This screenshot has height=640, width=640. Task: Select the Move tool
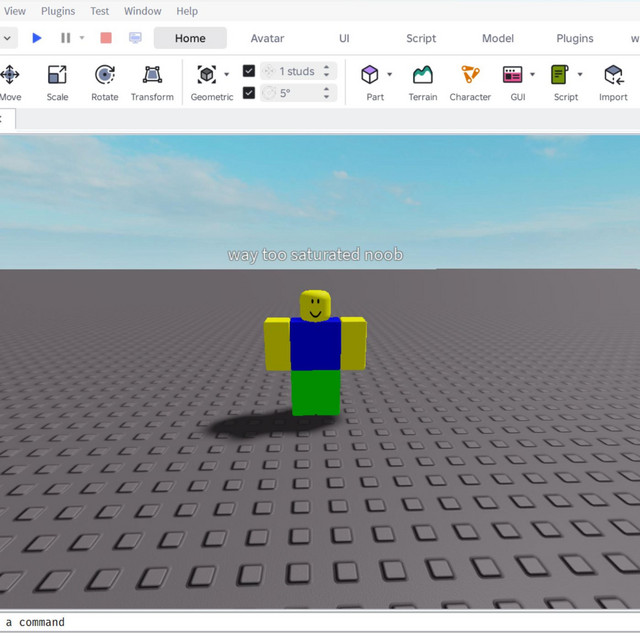10,83
